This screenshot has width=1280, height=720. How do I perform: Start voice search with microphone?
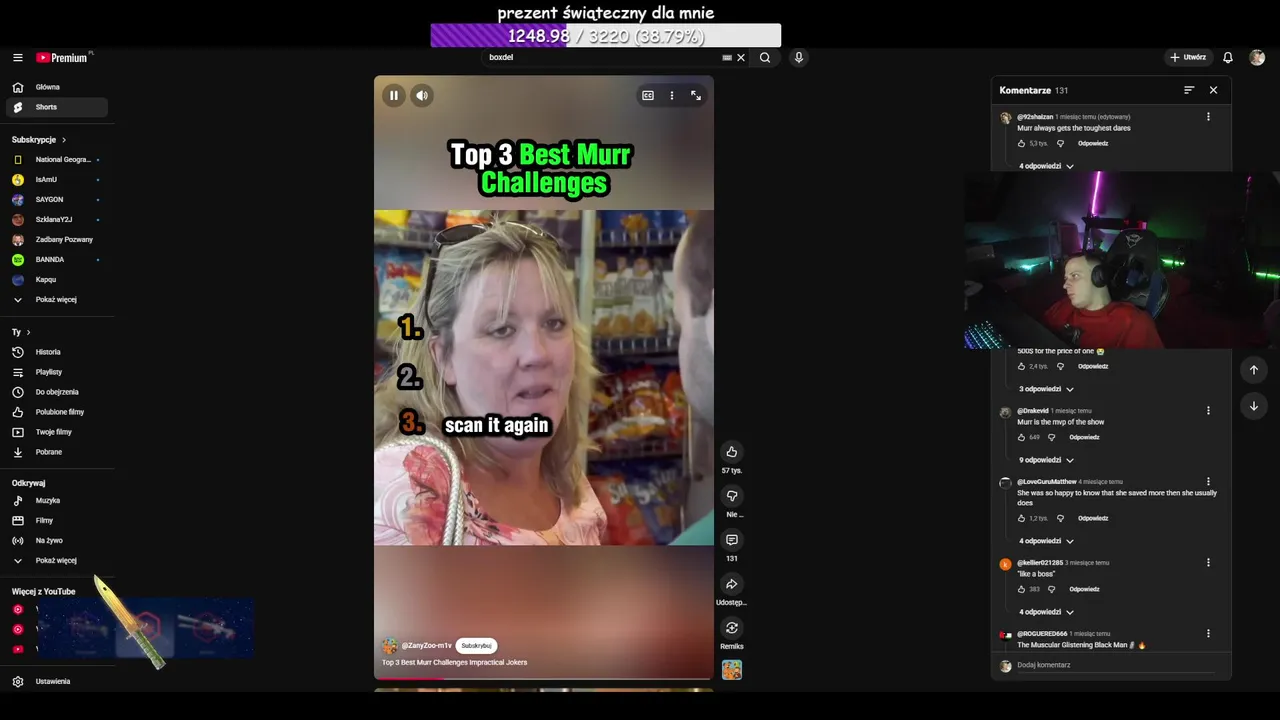coord(798,58)
